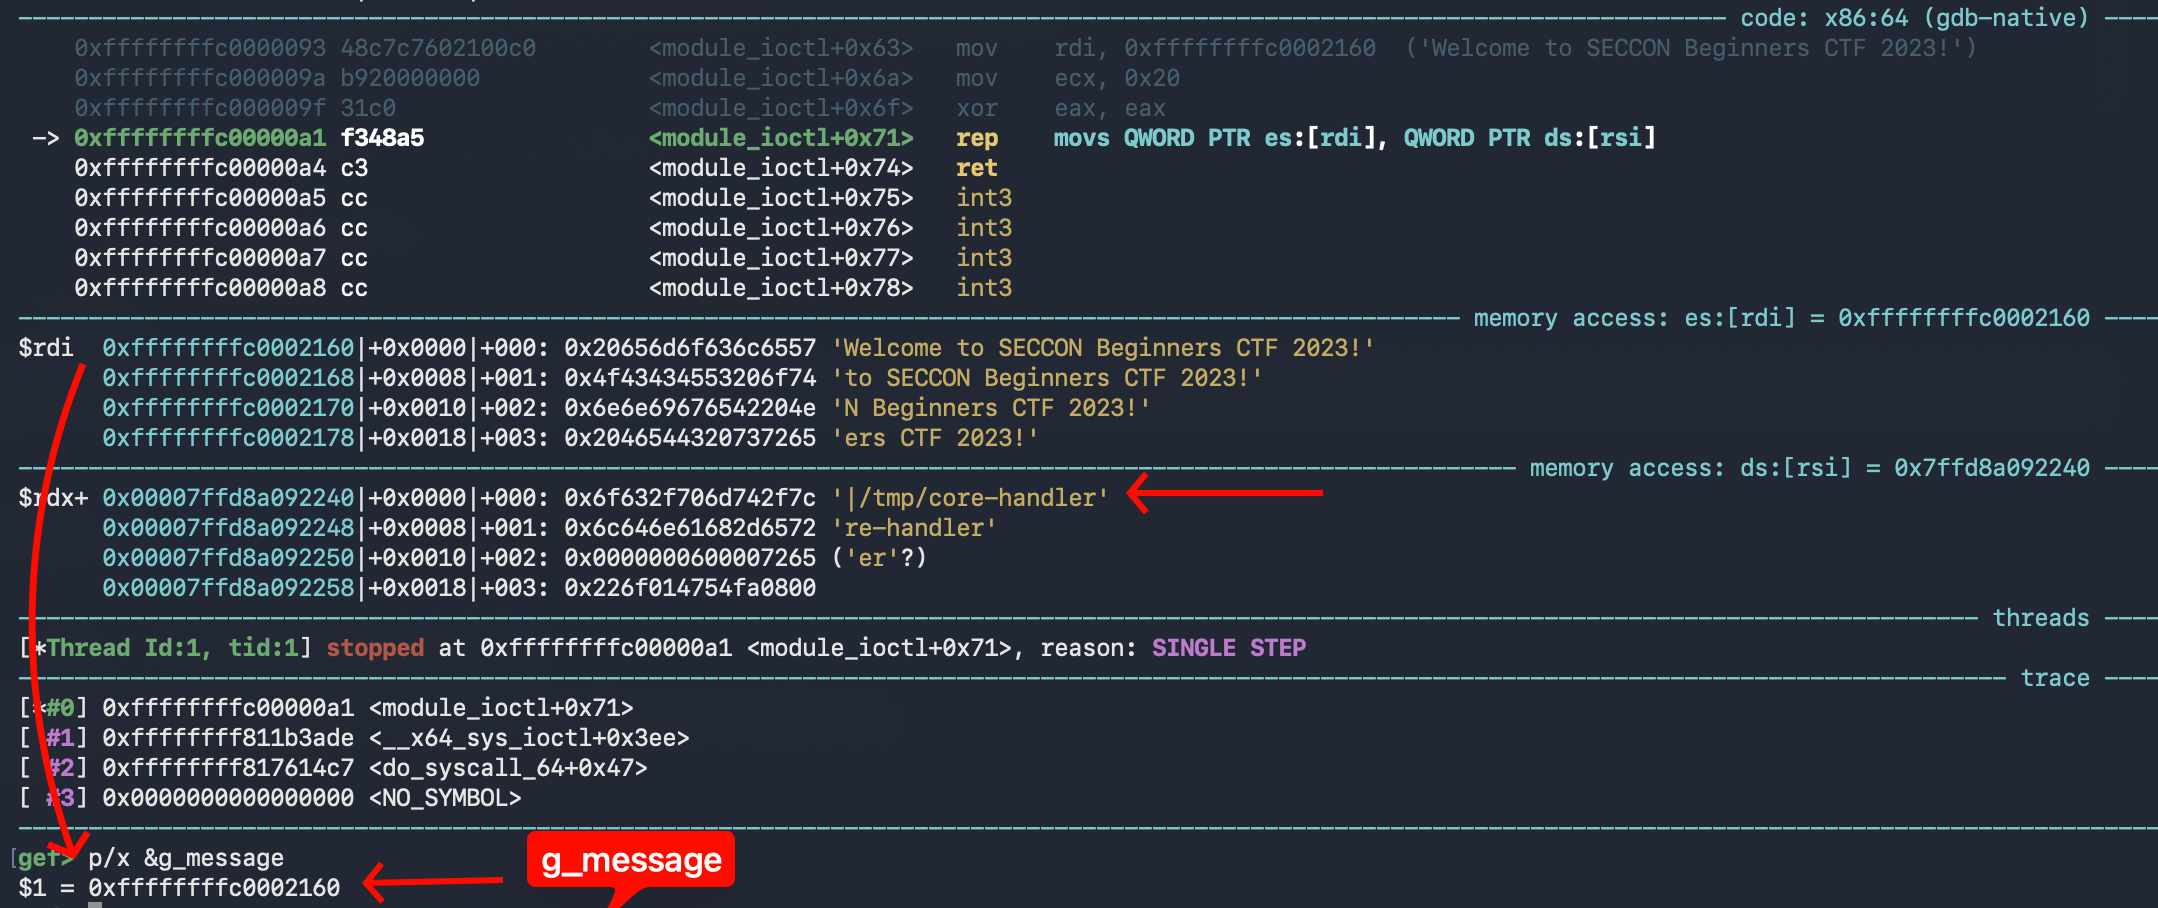Select current address 0xffffffffc00000a1 in code
The height and width of the screenshot is (908, 2158).
pos(200,138)
